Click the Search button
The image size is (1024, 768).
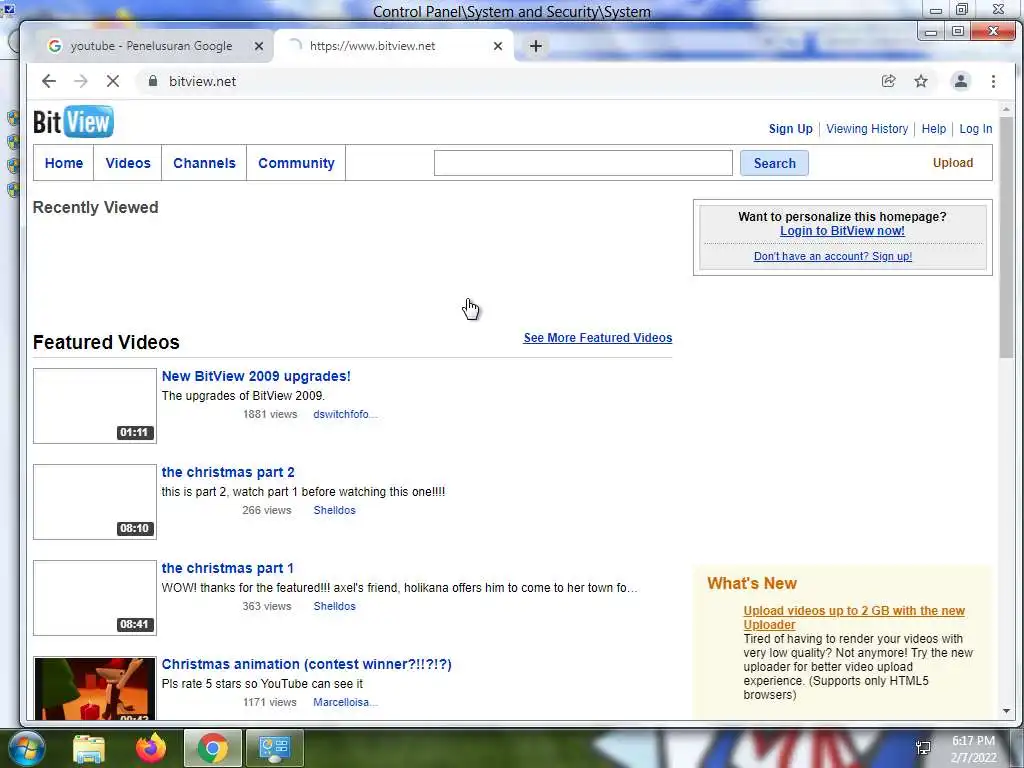775,163
